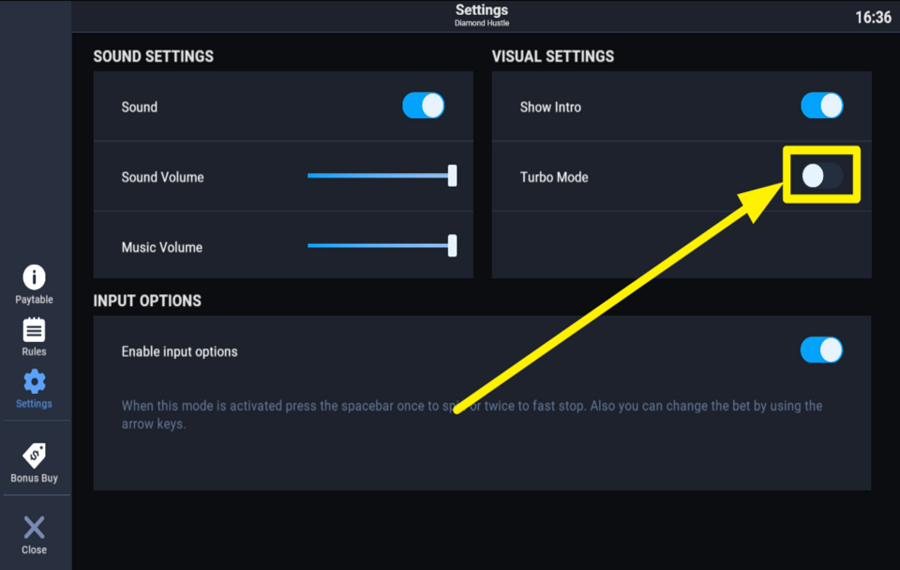The image size is (900, 570).
Task: Close the settings with the X icon
Action: pyautogui.click(x=34, y=528)
